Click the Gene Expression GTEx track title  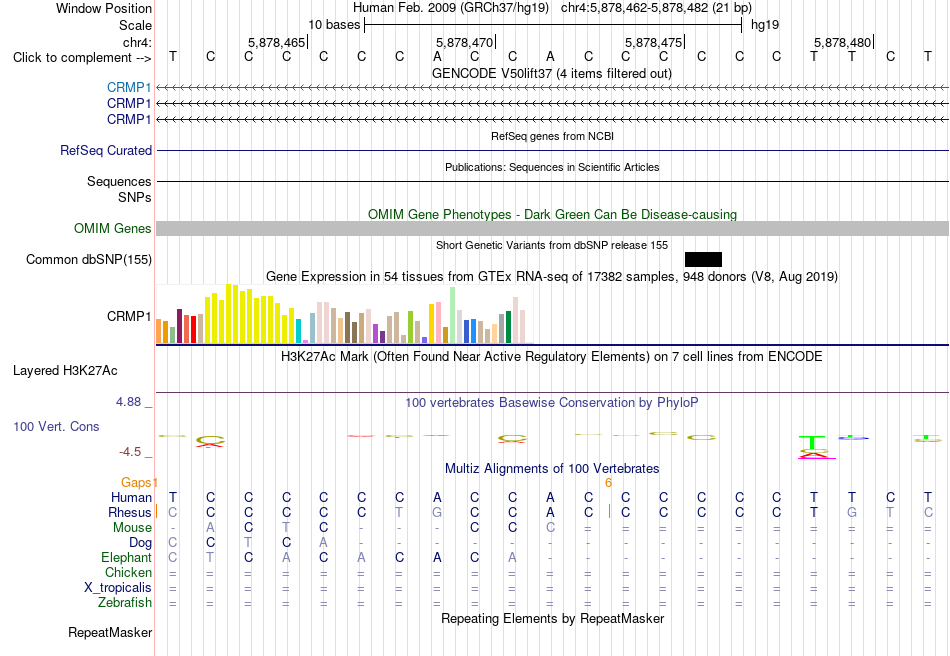(x=552, y=277)
